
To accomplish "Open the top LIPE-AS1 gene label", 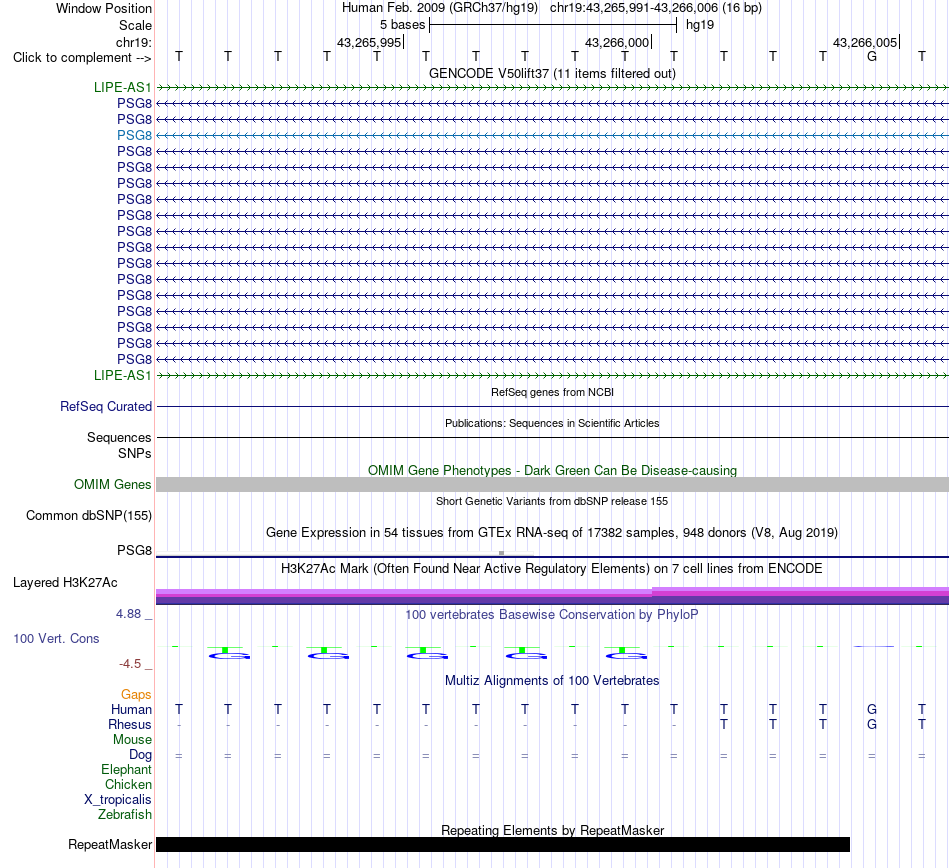I will point(122,87).
